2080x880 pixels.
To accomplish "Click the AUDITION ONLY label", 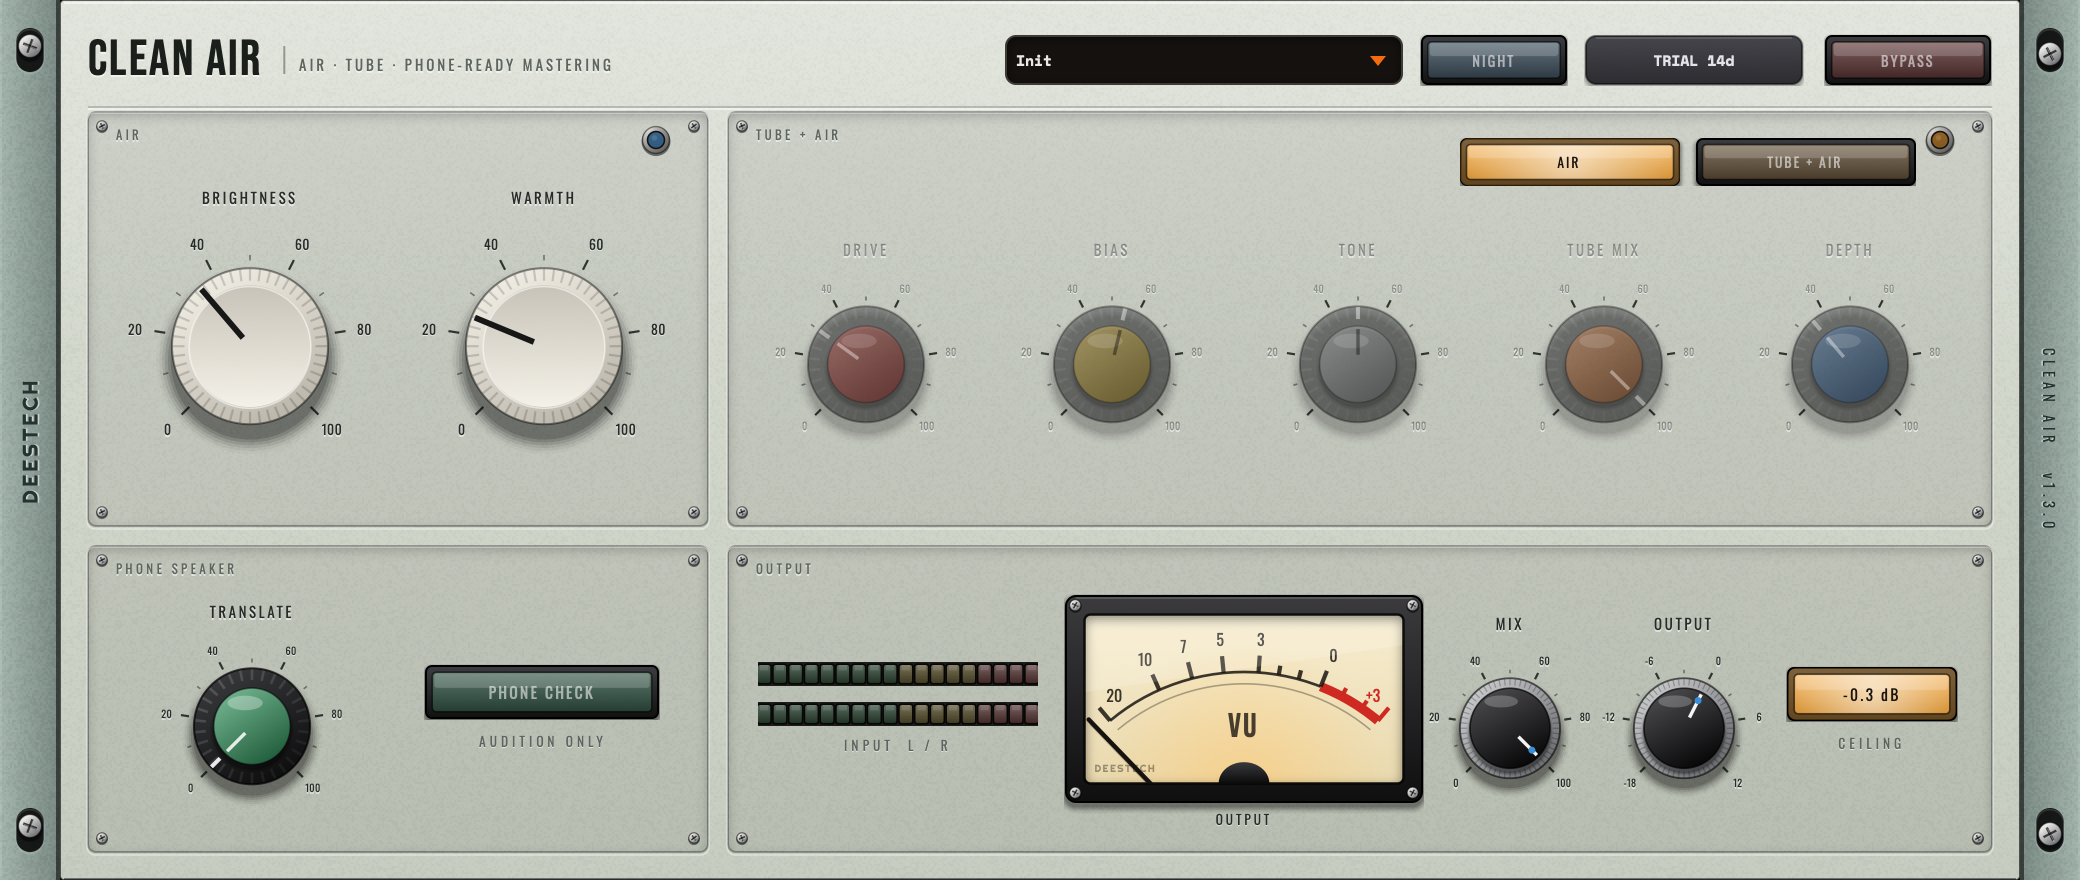I will (542, 742).
